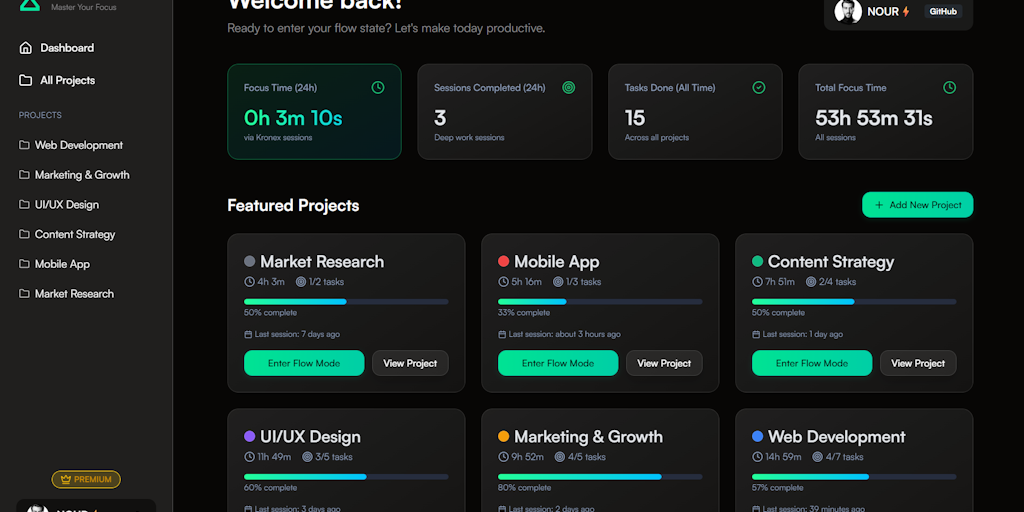The image size is (1024, 512).
Task: Click clock icon on UI/UX Design card
Action: click(249, 457)
